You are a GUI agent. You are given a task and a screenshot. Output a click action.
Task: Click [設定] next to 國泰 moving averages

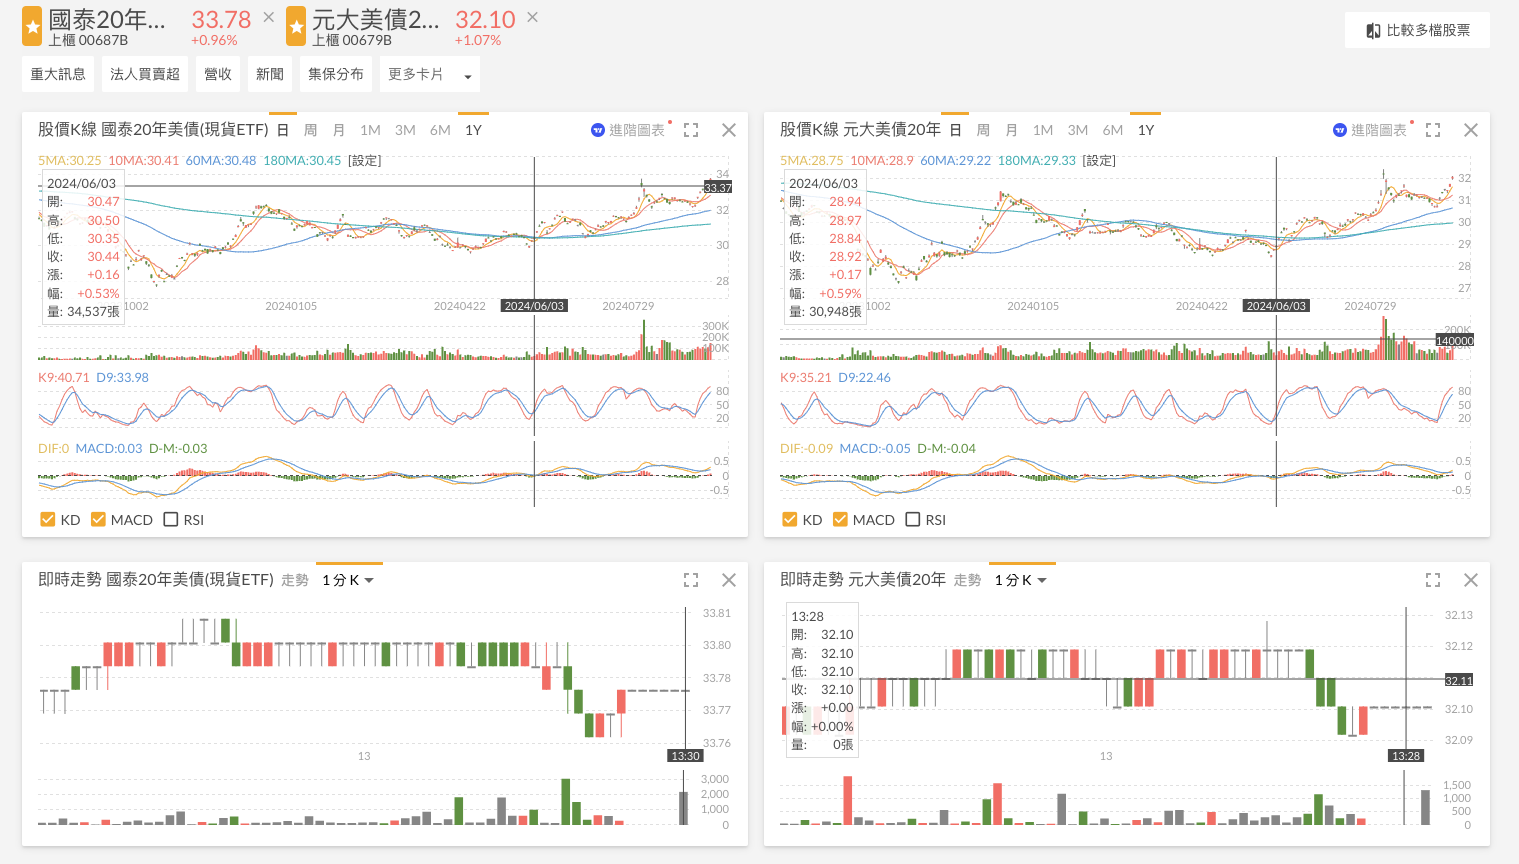click(x=365, y=161)
